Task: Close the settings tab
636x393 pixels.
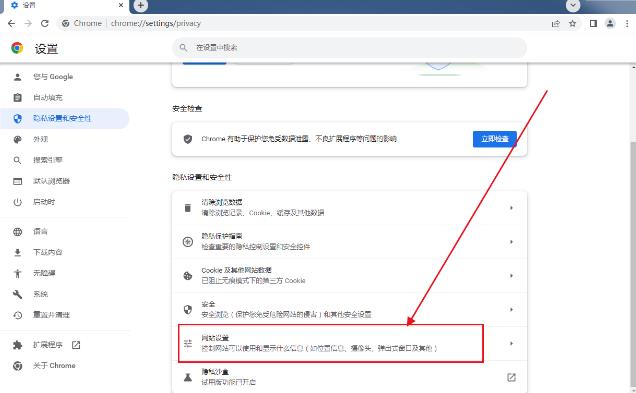Action: point(121,5)
